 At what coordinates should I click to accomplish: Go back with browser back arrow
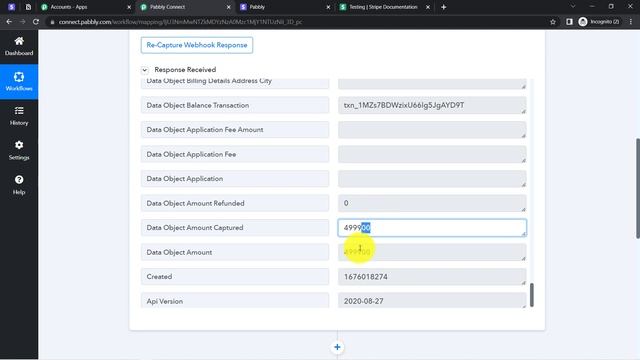tap(9, 22)
